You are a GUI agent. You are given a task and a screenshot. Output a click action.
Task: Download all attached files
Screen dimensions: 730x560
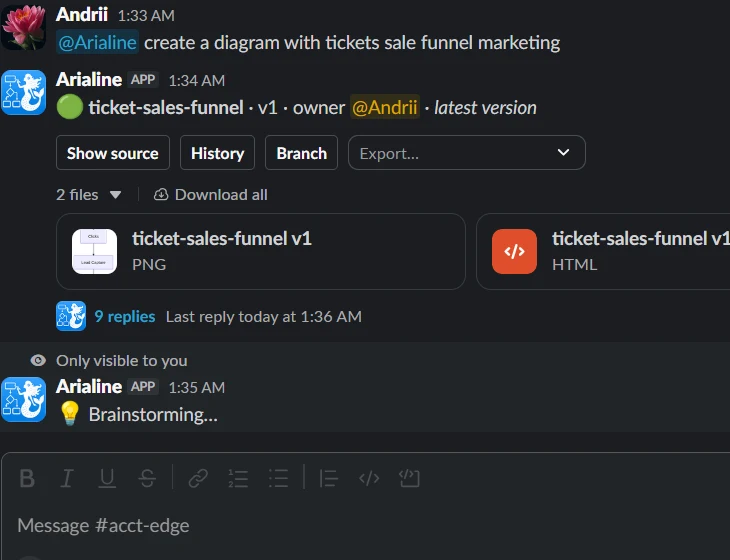tap(211, 195)
